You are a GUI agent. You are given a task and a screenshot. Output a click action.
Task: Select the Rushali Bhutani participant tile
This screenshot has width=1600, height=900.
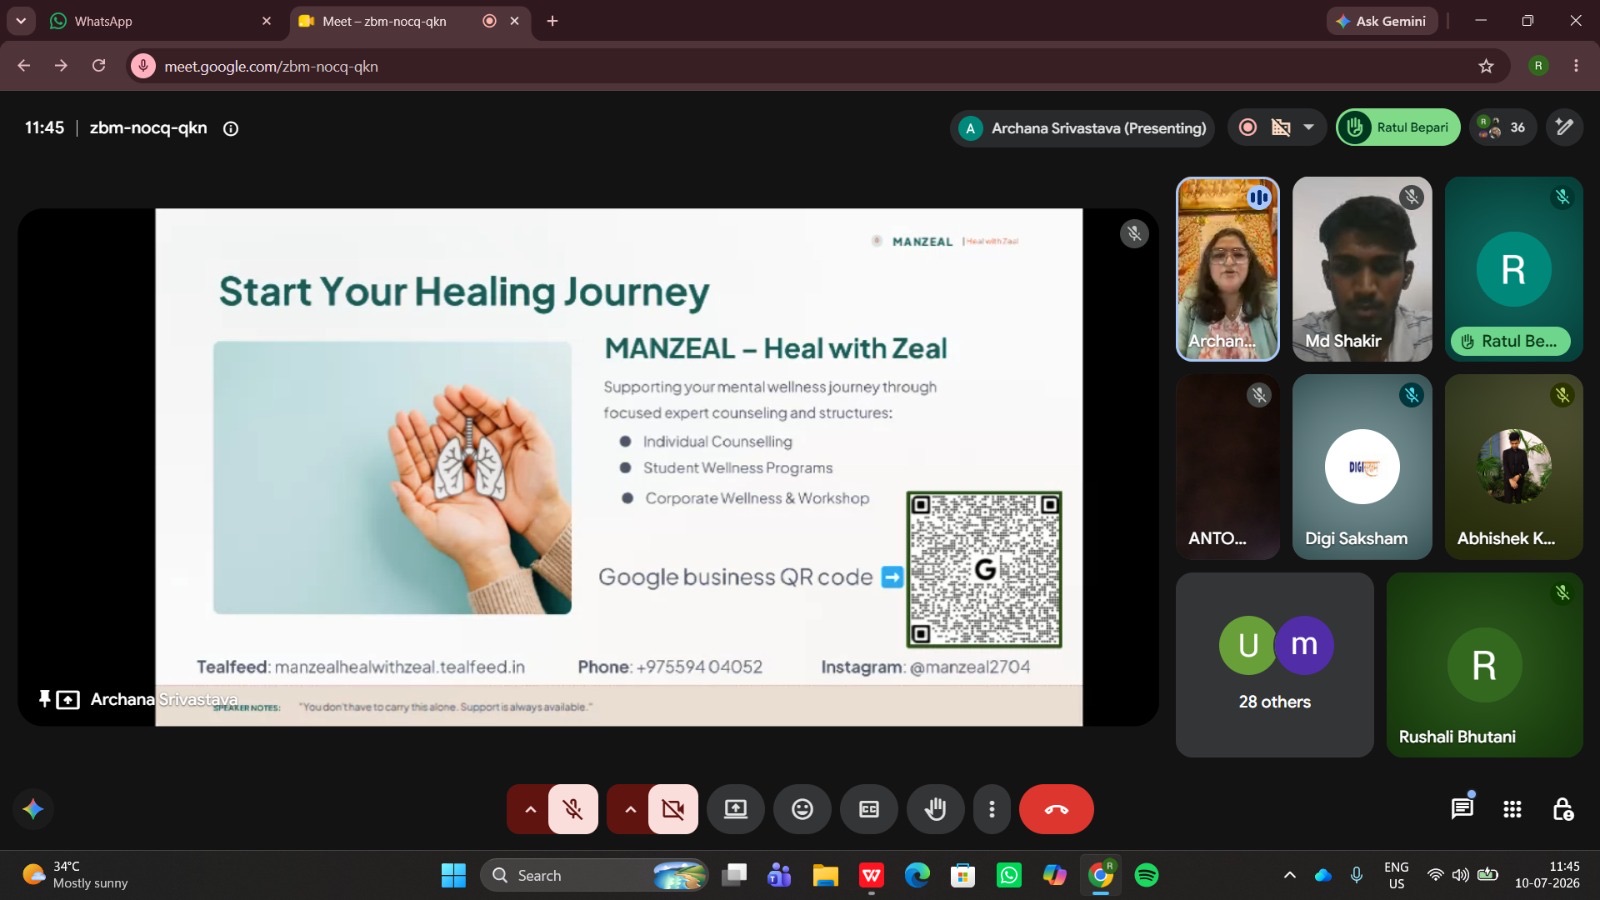[x=1485, y=664]
